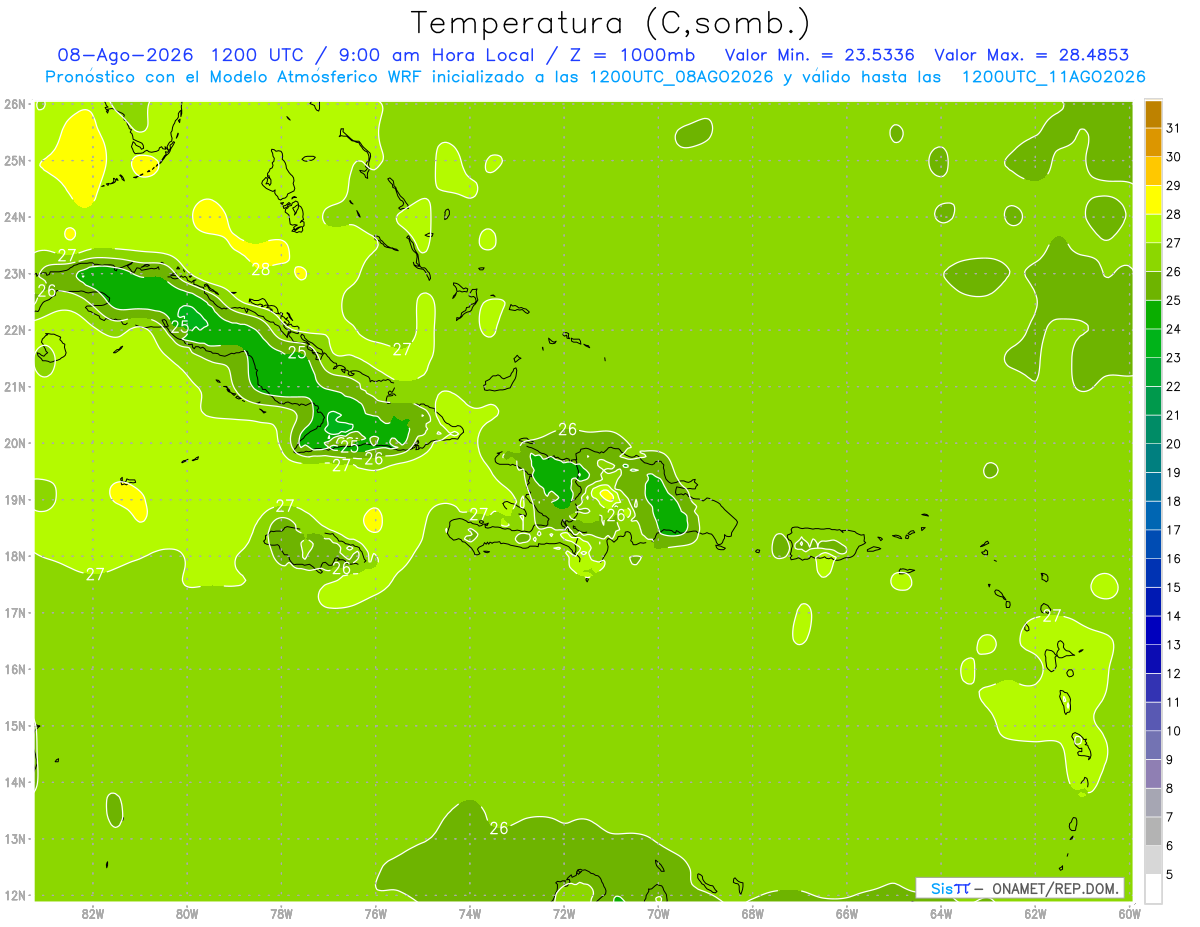1200x927 pixels.
Task: Click the latitude axis label "14N"
Action: [14, 782]
